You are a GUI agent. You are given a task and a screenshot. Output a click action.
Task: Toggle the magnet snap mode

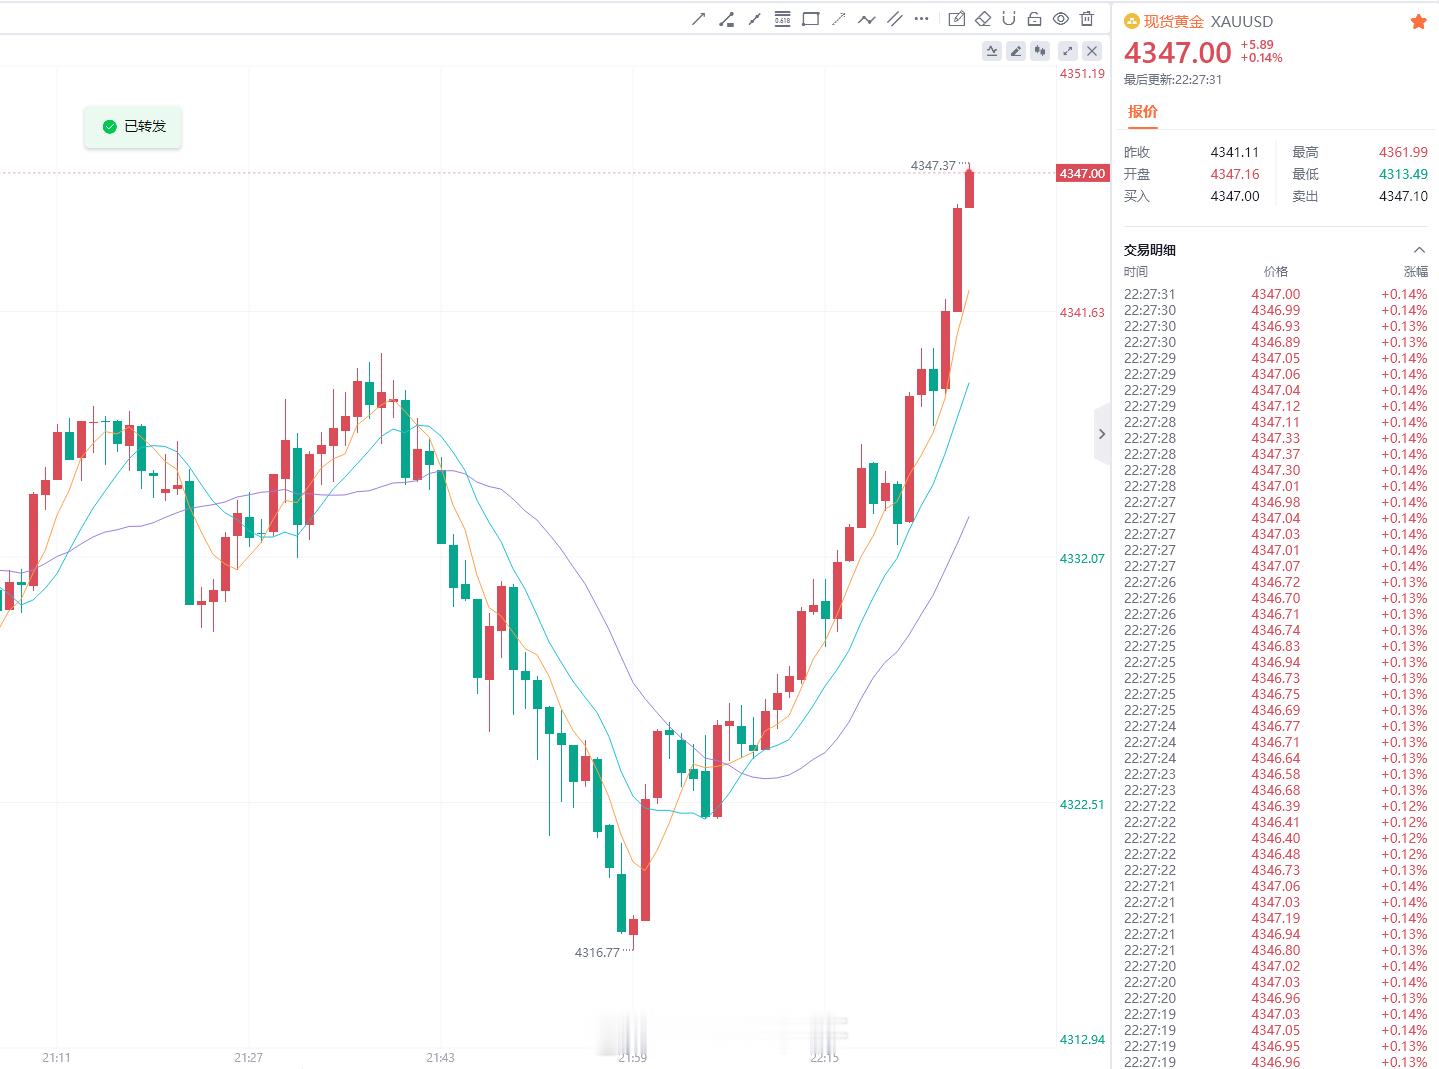point(1009,19)
